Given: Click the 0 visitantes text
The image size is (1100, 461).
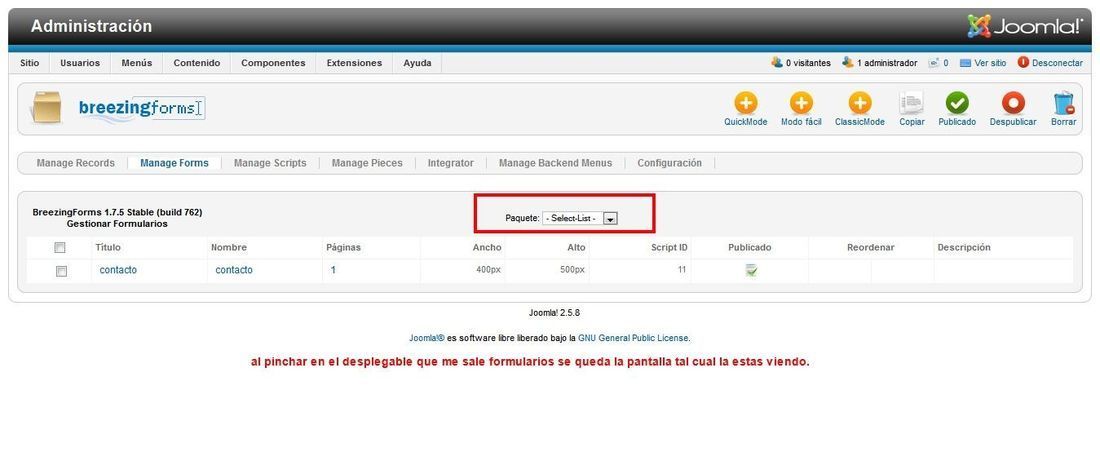Looking at the screenshot, I should point(808,63).
